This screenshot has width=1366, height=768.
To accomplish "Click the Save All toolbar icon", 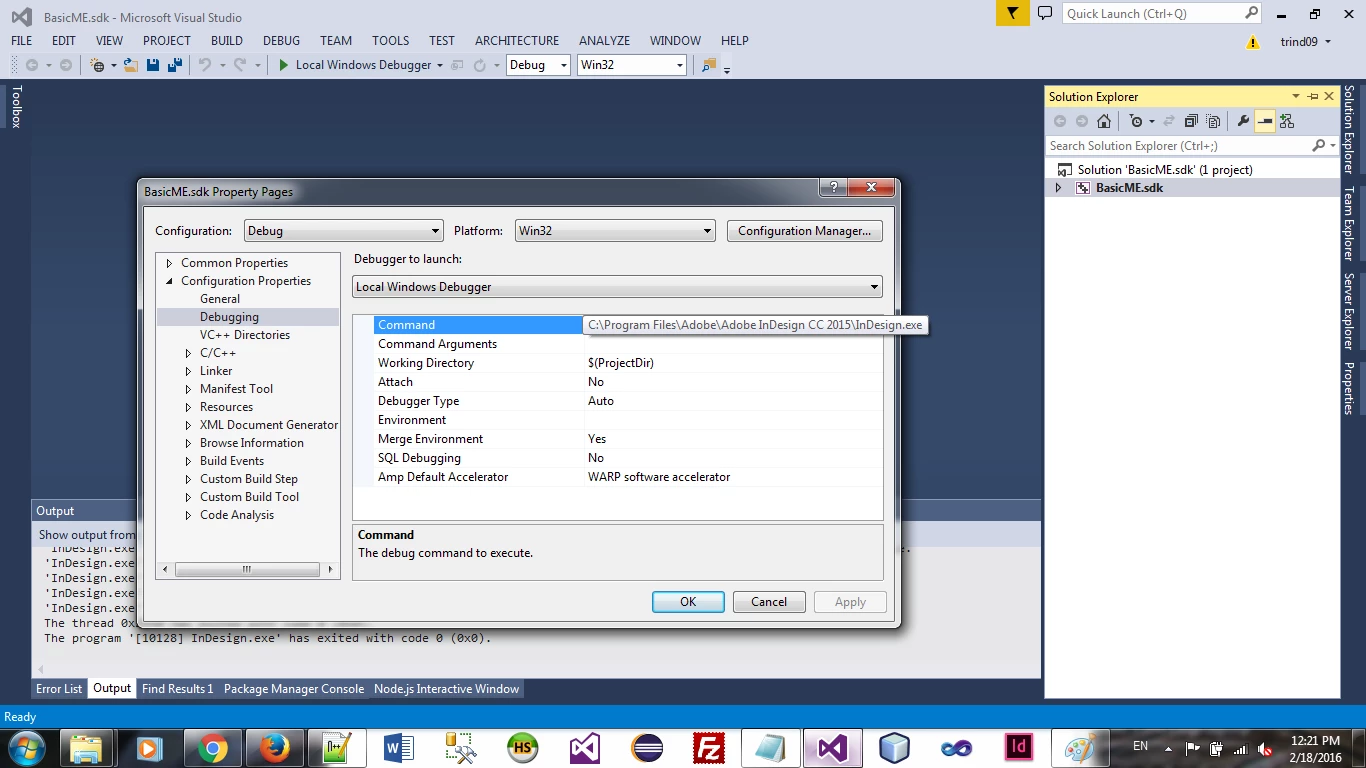I will 175,65.
